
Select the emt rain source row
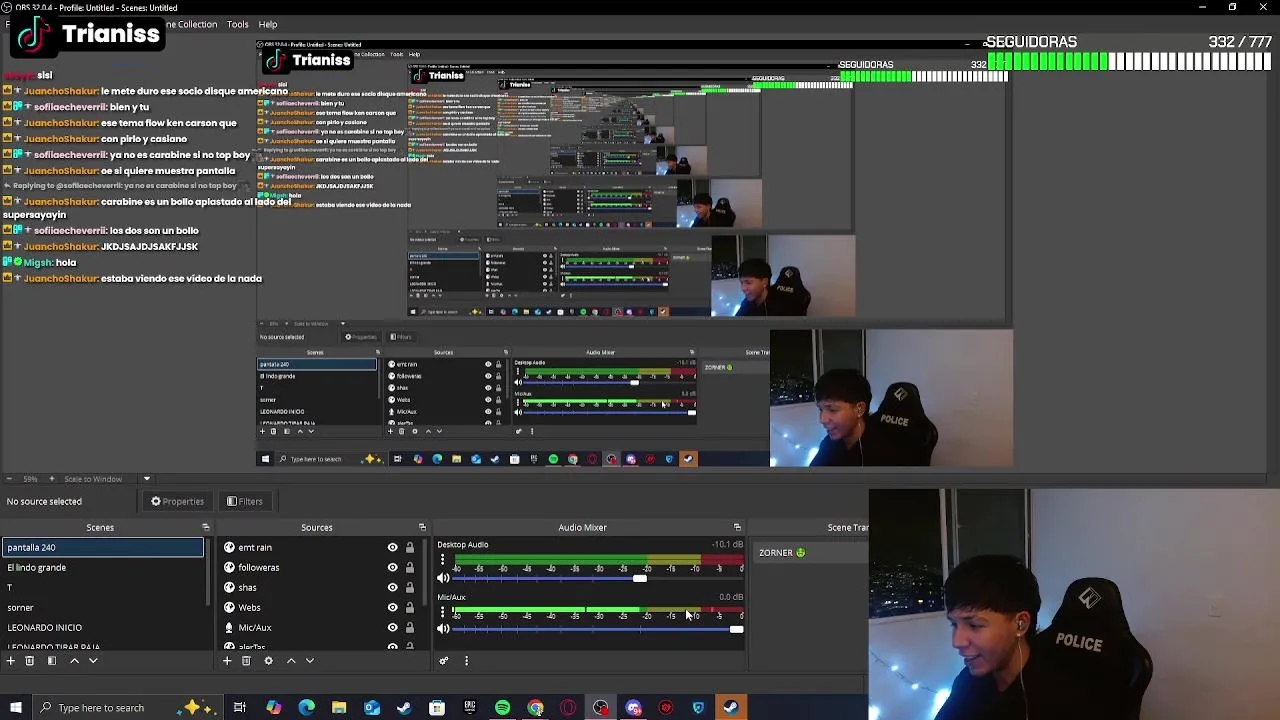click(x=318, y=548)
